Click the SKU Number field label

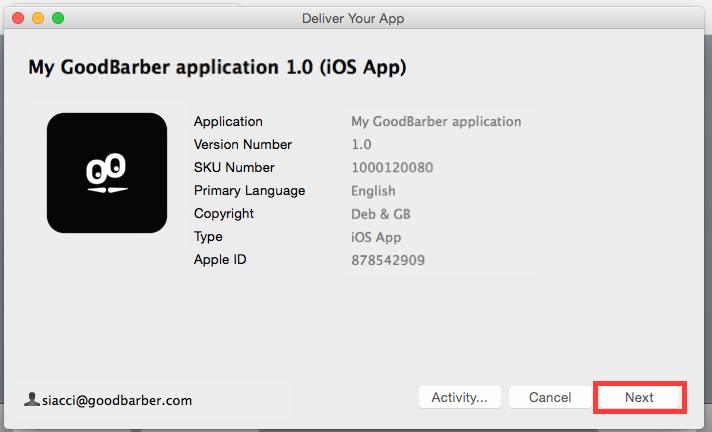pyautogui.click(x=234, y=168)
